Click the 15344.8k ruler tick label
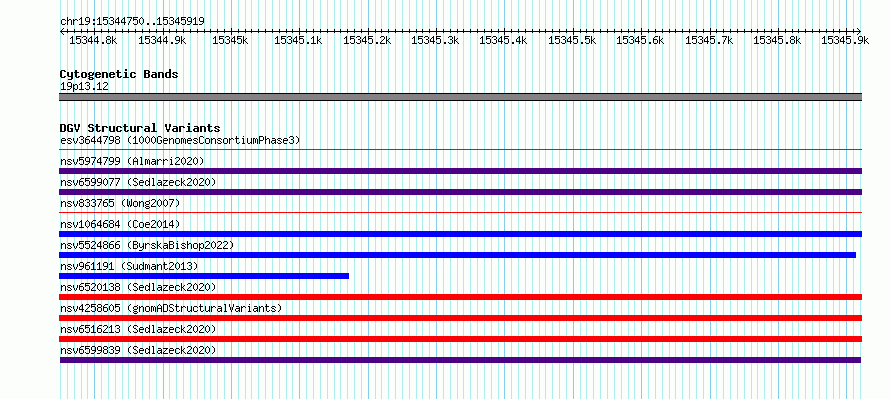Screen dimensions: 890x399 coord(93,40)
